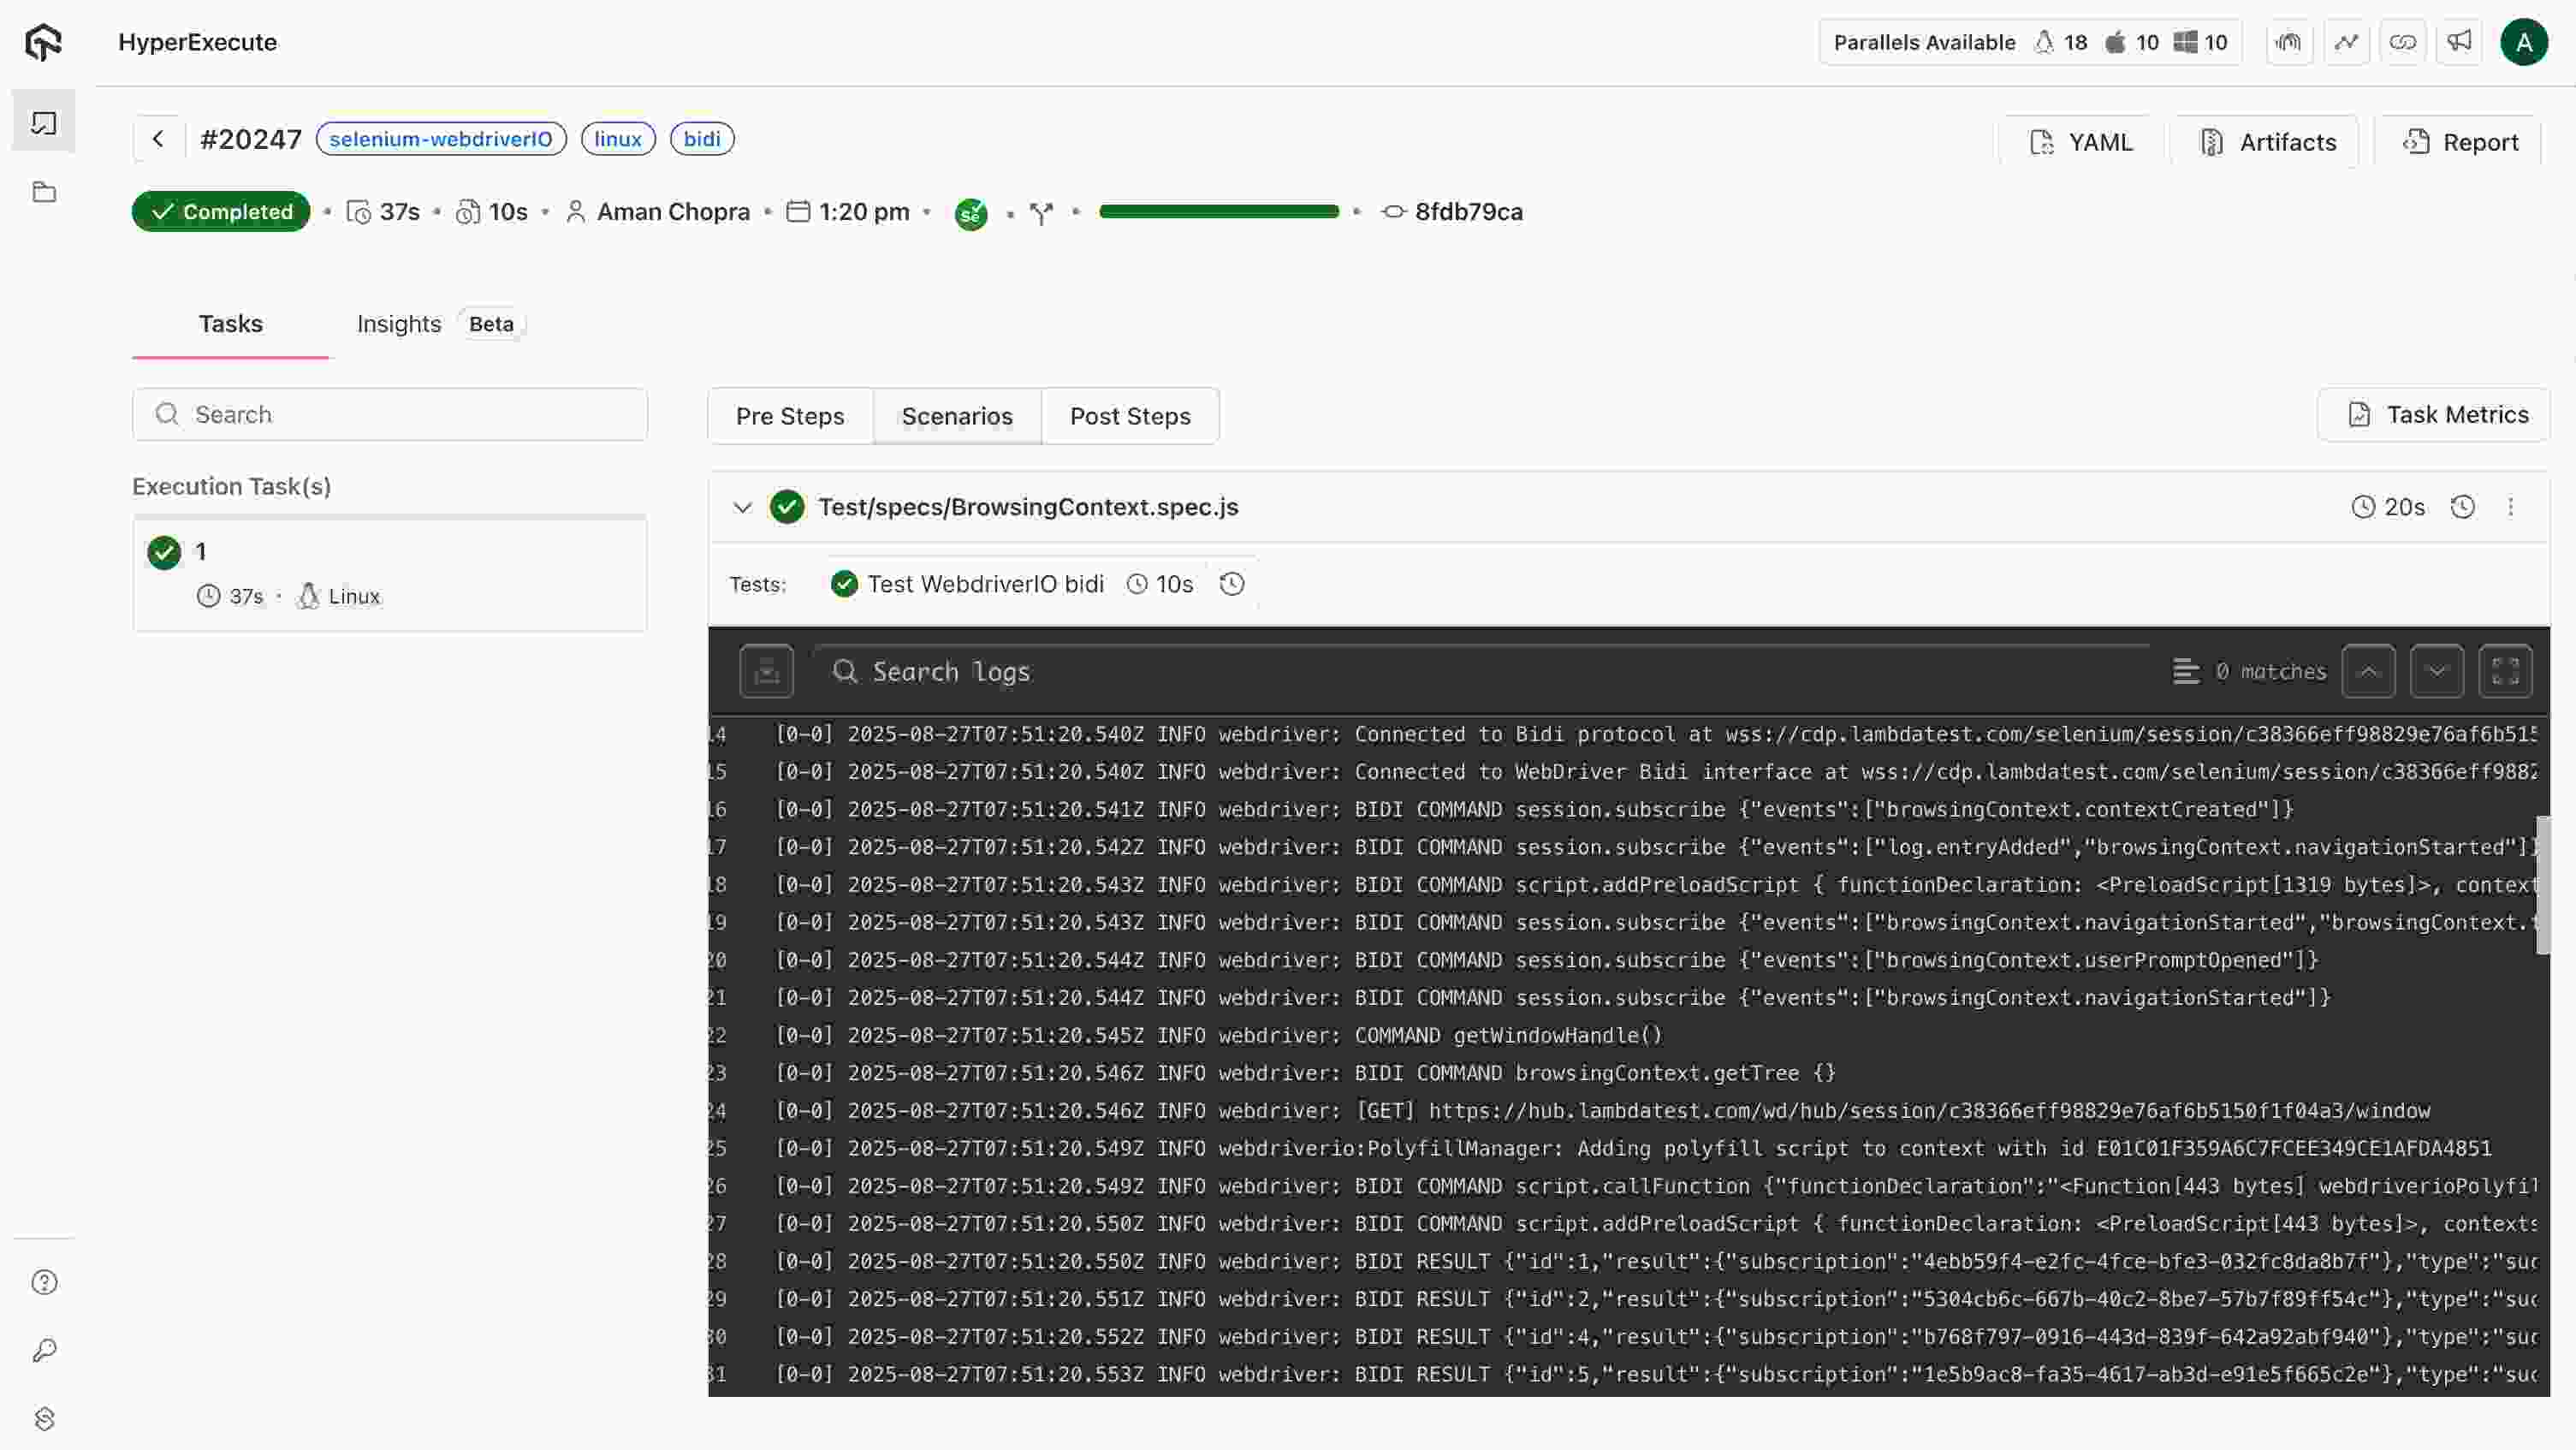Open the Artifacts button
The width and height of the screenshot is (2576, 1450).
tap(2266, 142)
